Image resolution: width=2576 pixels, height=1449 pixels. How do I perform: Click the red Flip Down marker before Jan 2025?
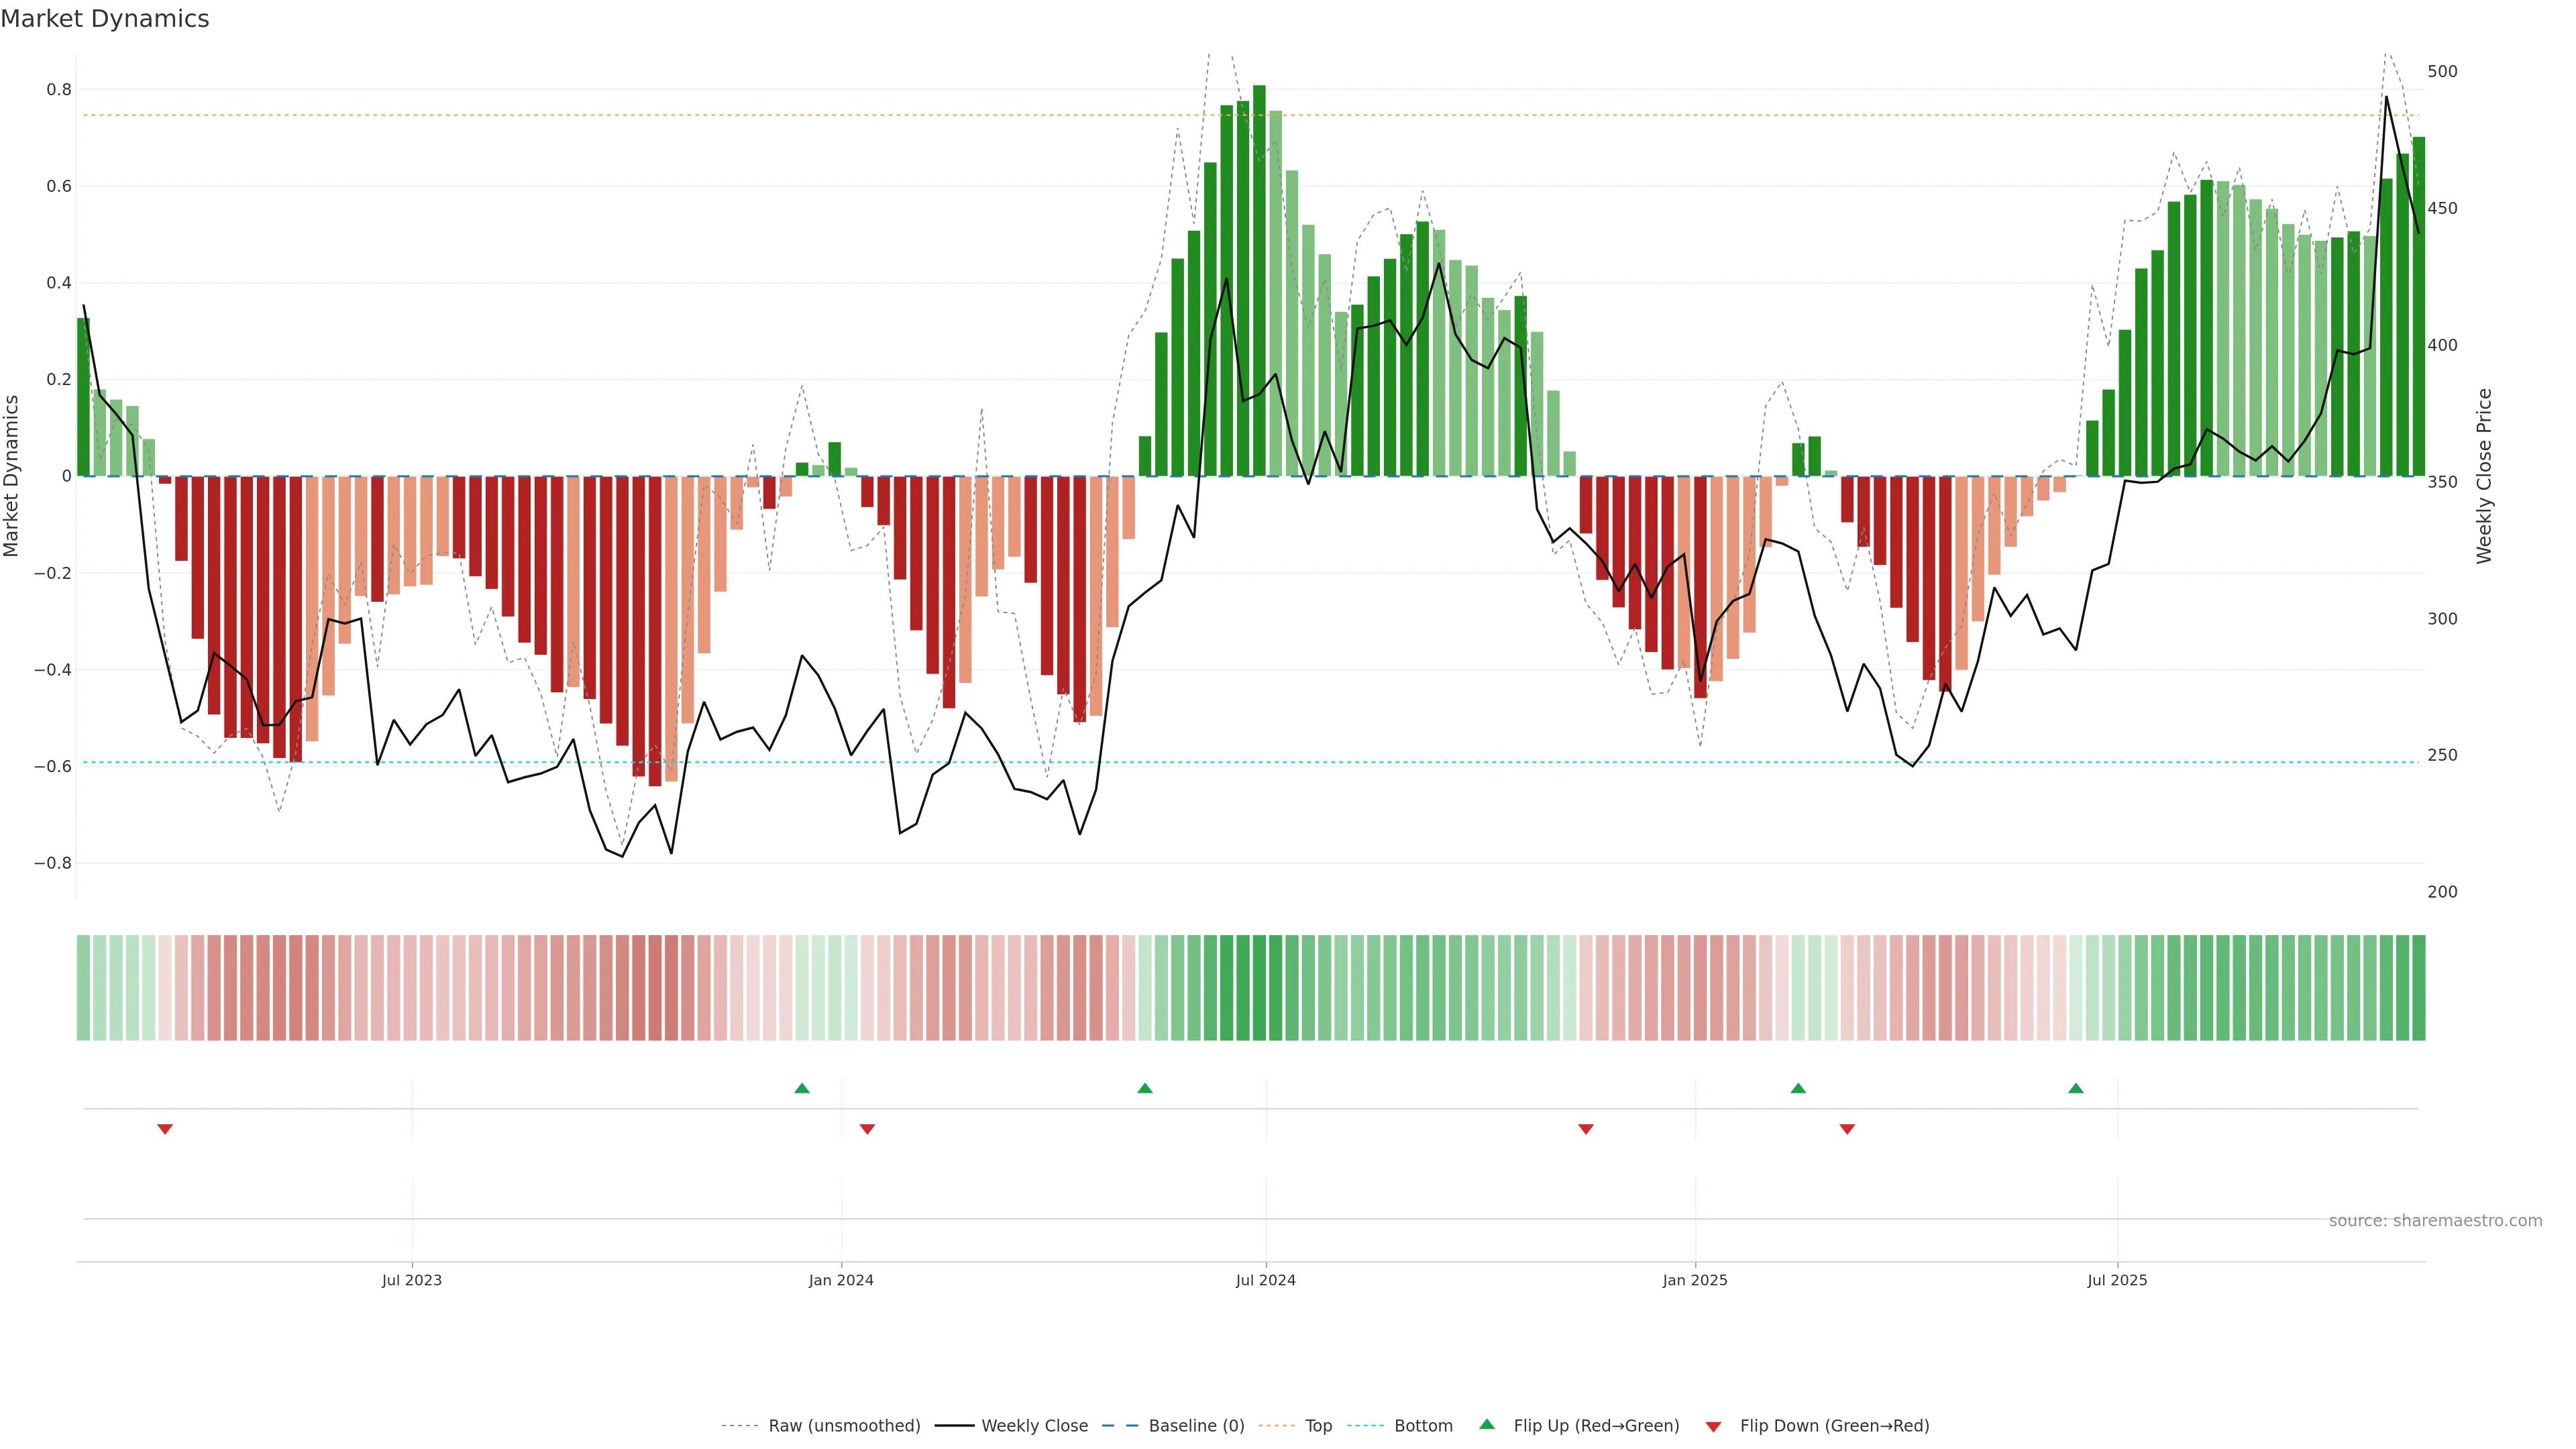[1585, 1129]
